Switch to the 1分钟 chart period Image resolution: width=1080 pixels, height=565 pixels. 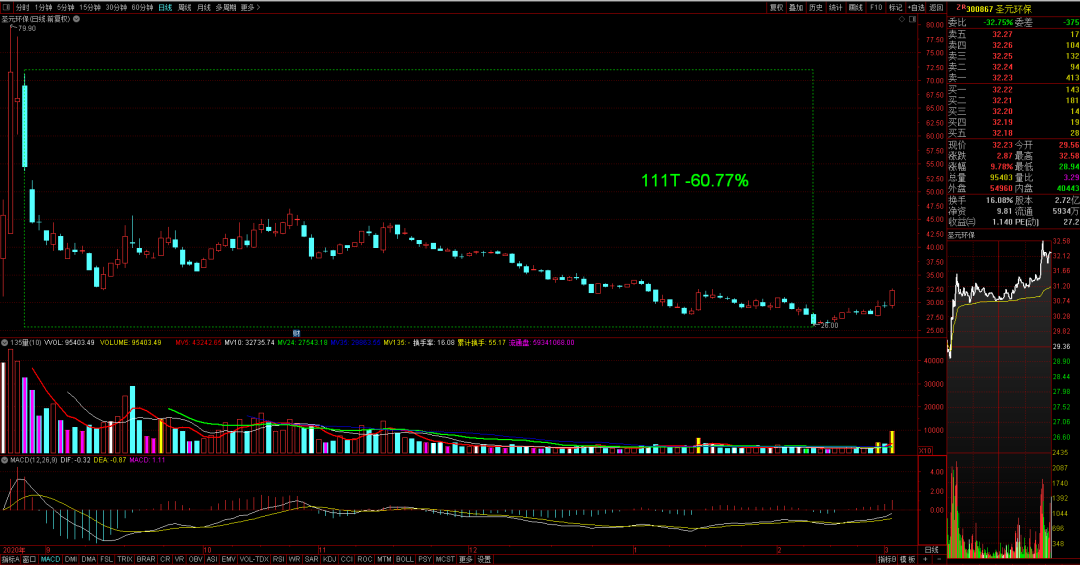(x=43, y=8)
